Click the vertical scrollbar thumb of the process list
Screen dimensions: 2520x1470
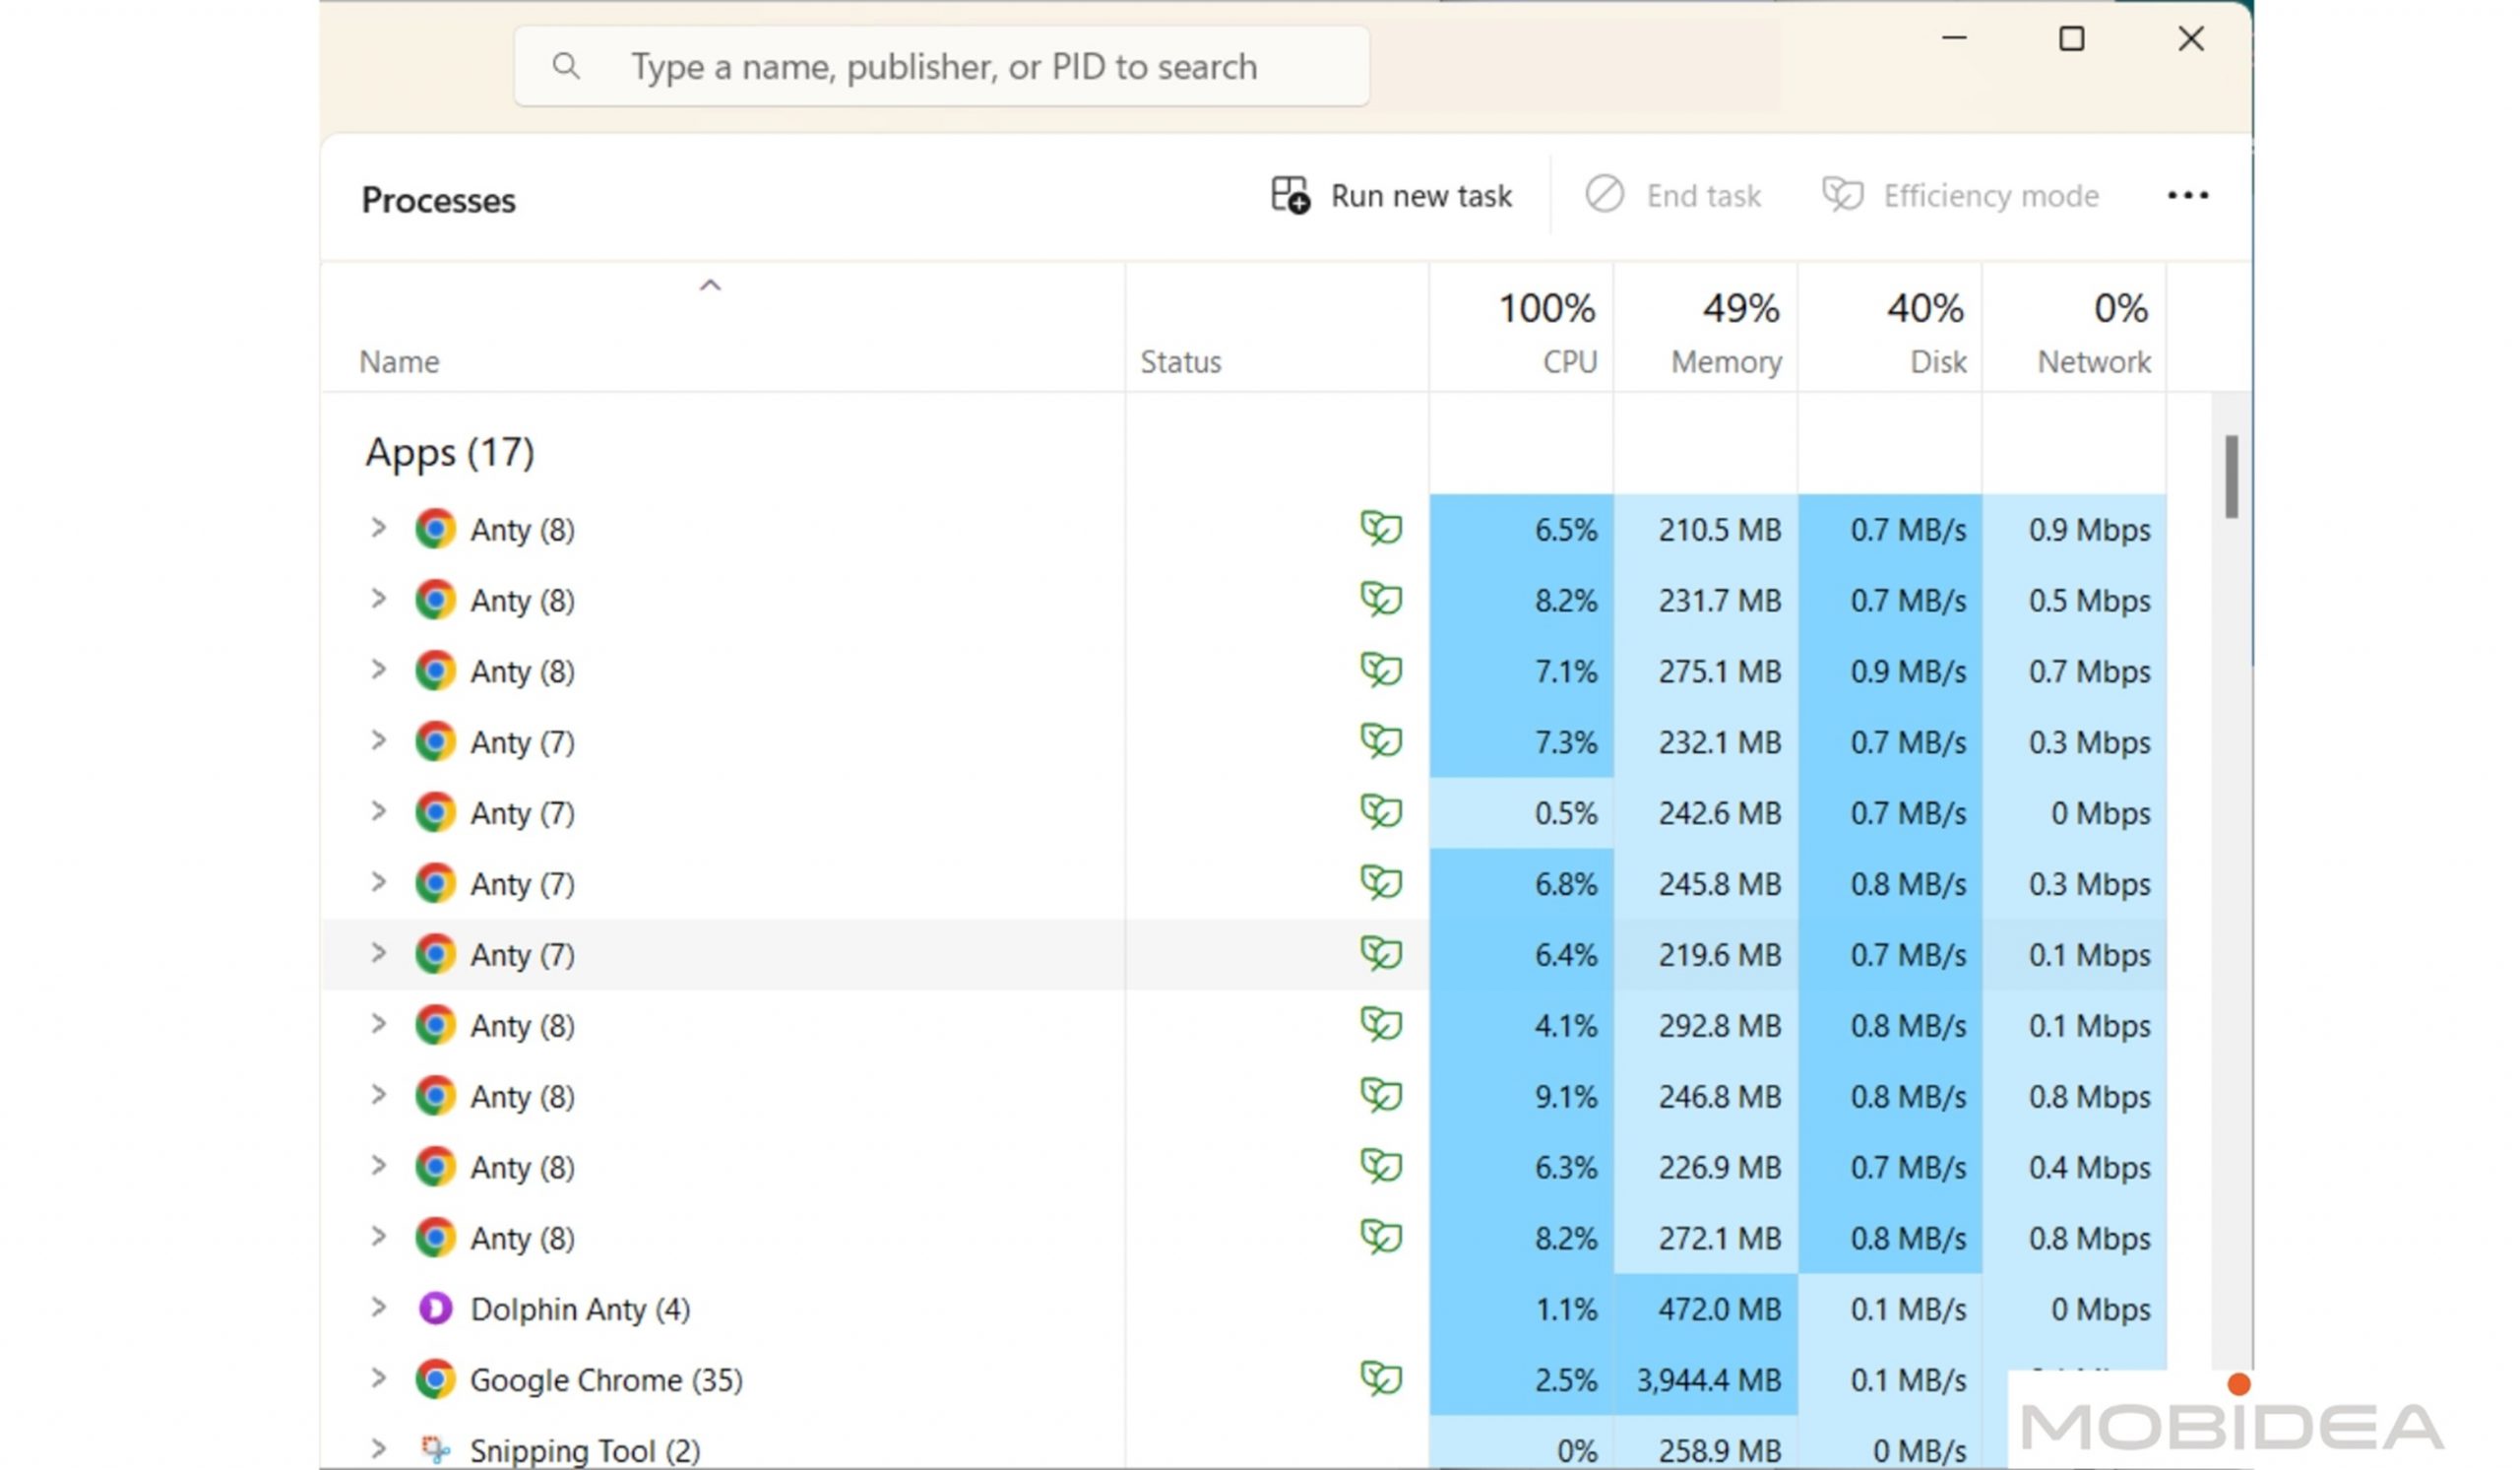pyautogui.click(x=2231, y=477)
